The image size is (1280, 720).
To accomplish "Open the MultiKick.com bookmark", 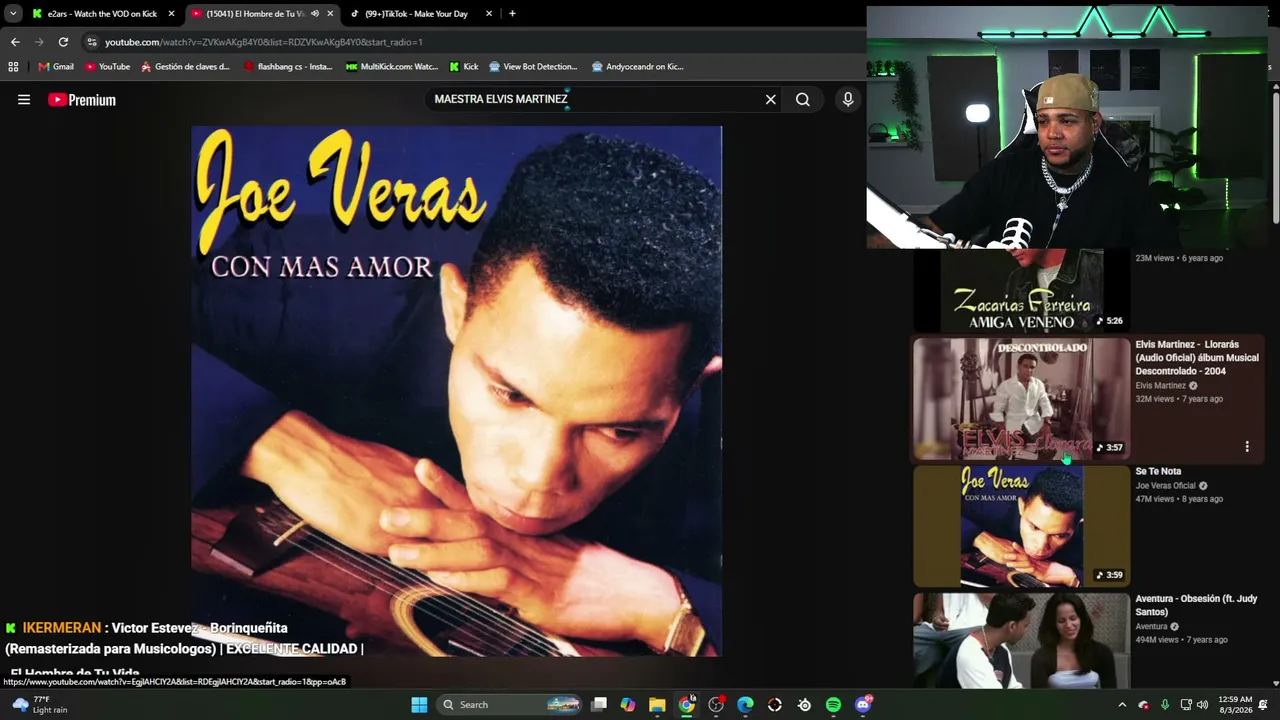I will pos(392,67).
